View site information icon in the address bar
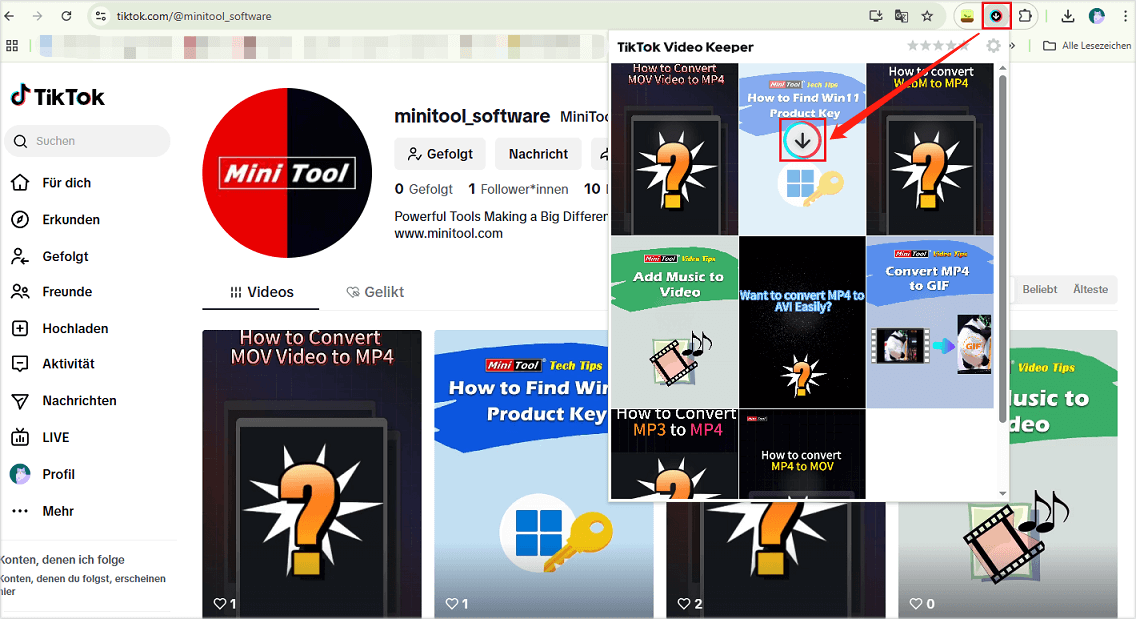Screen dimensions: 1136x619 [x=101, y=16]
